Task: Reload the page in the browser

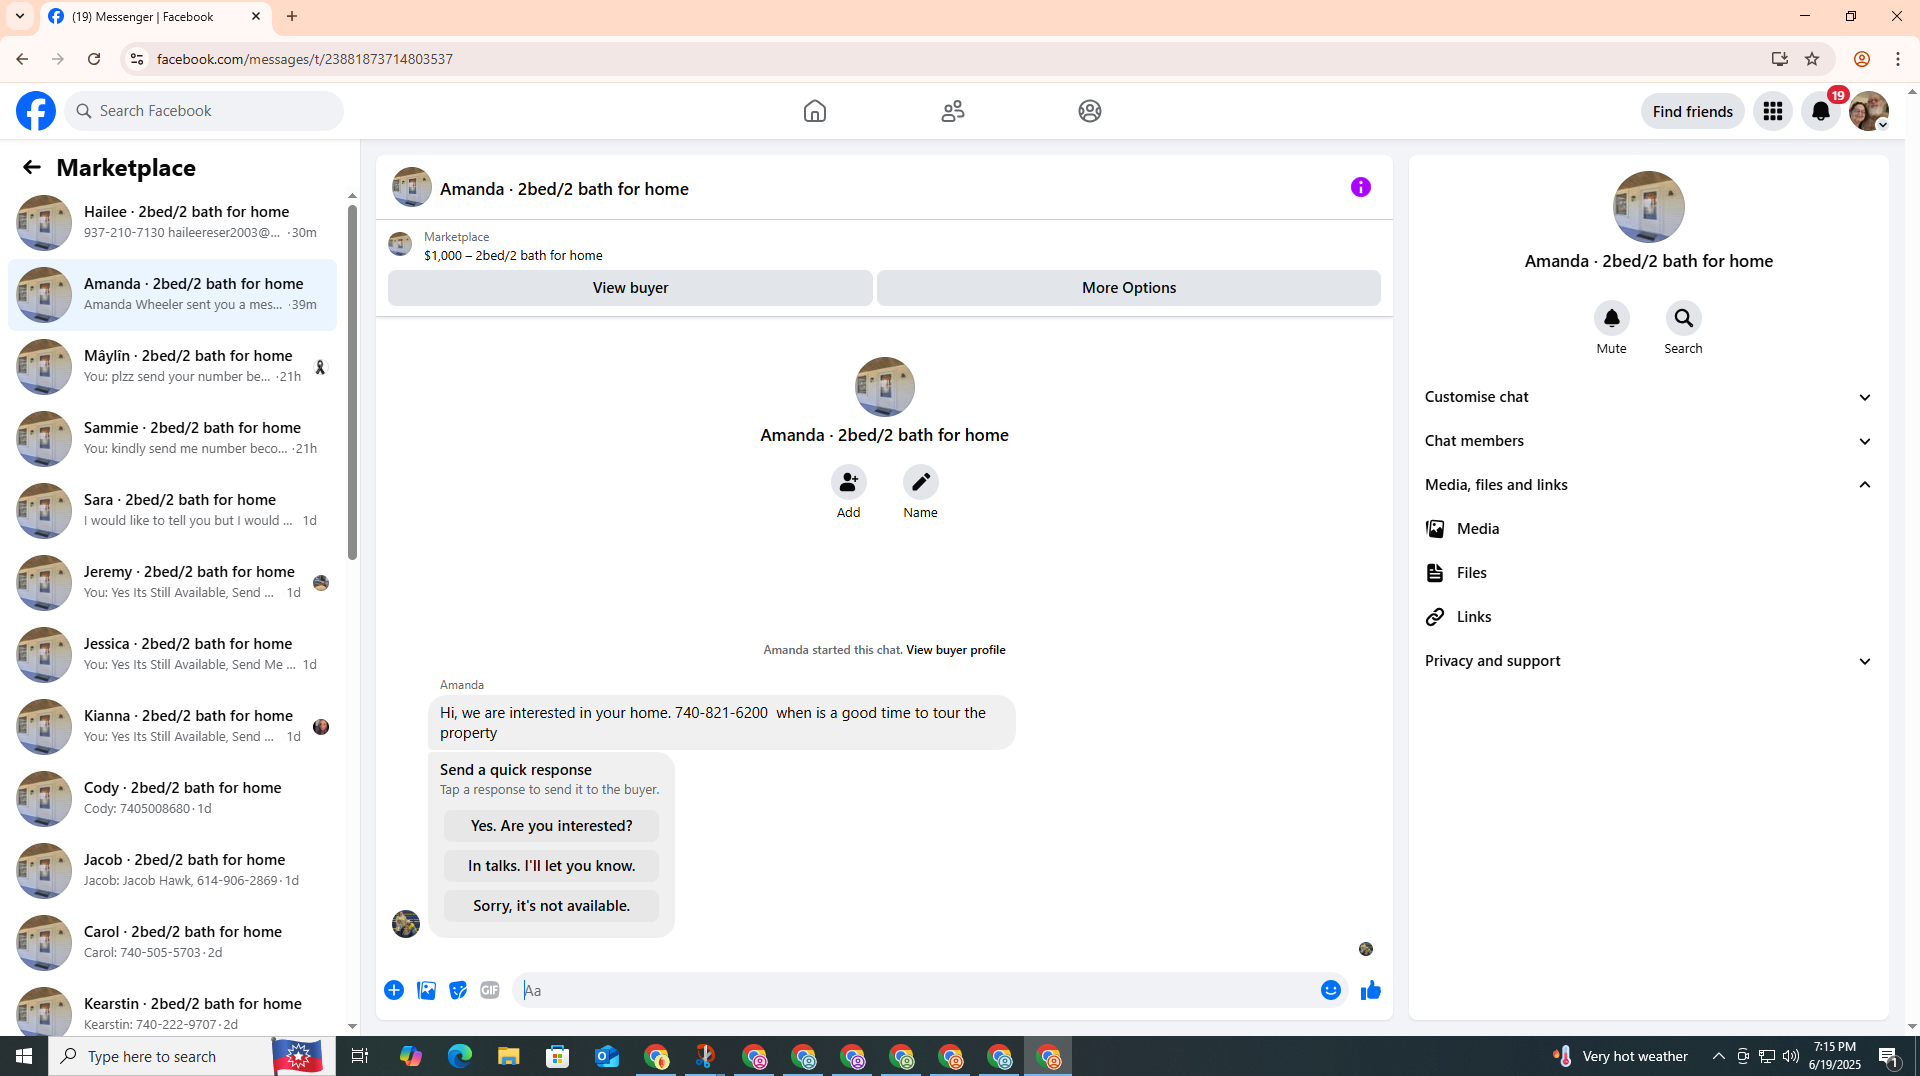Action: pos(94,59)
